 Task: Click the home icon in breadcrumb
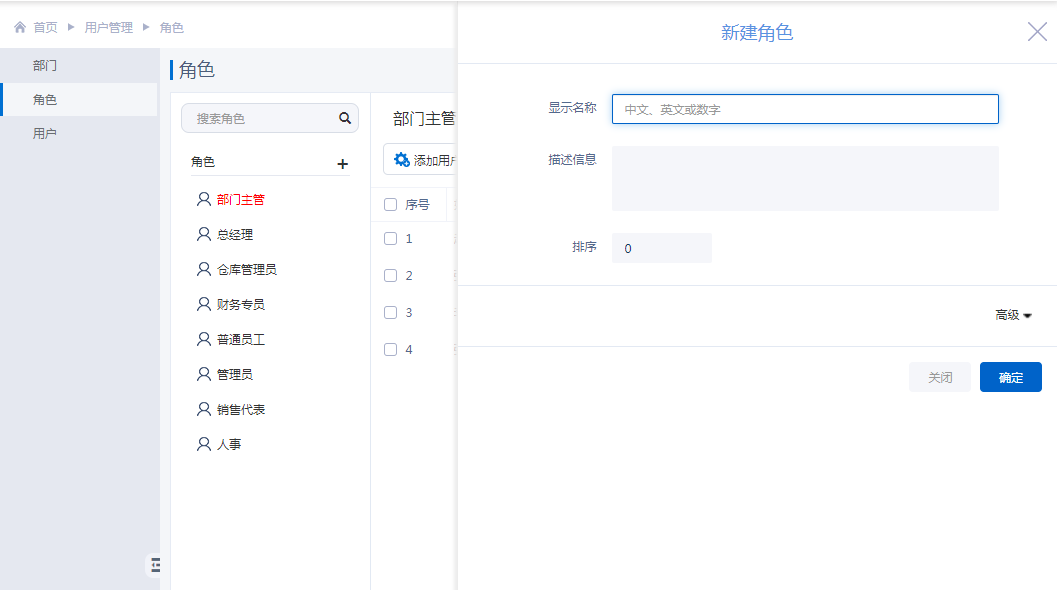(x=20, y=28)
